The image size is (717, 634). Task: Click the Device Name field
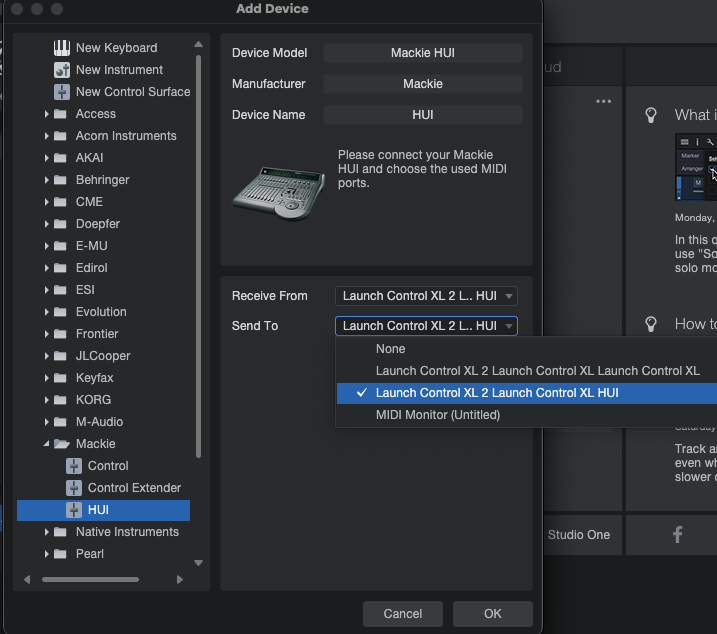click(423, 115)
